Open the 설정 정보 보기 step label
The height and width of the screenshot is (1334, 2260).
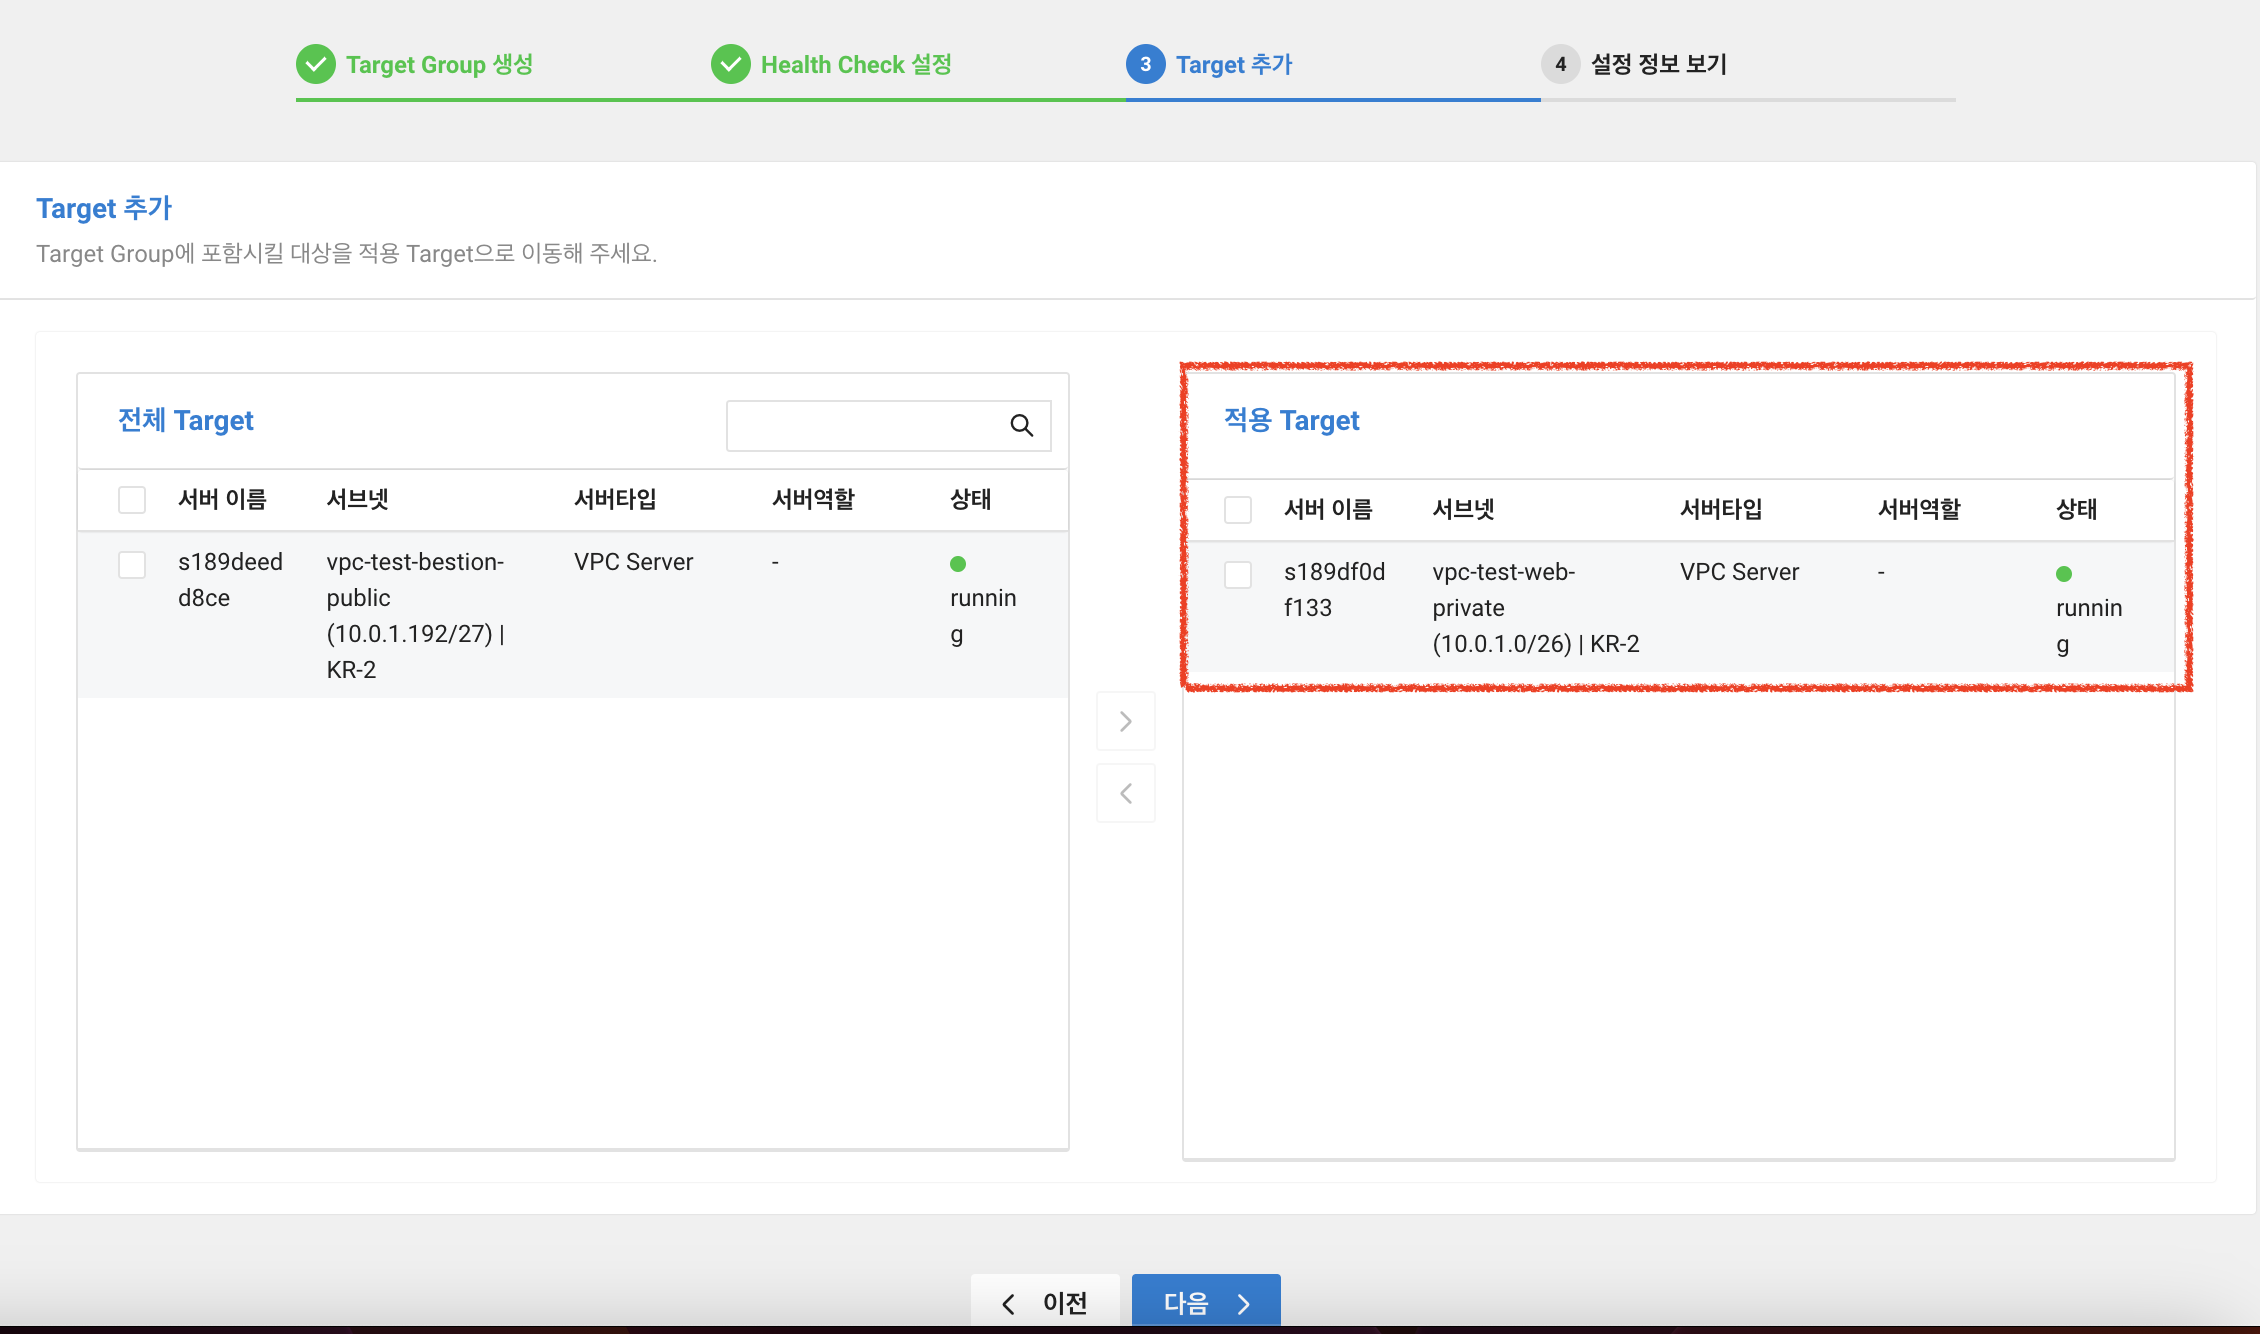[1659, 65]
